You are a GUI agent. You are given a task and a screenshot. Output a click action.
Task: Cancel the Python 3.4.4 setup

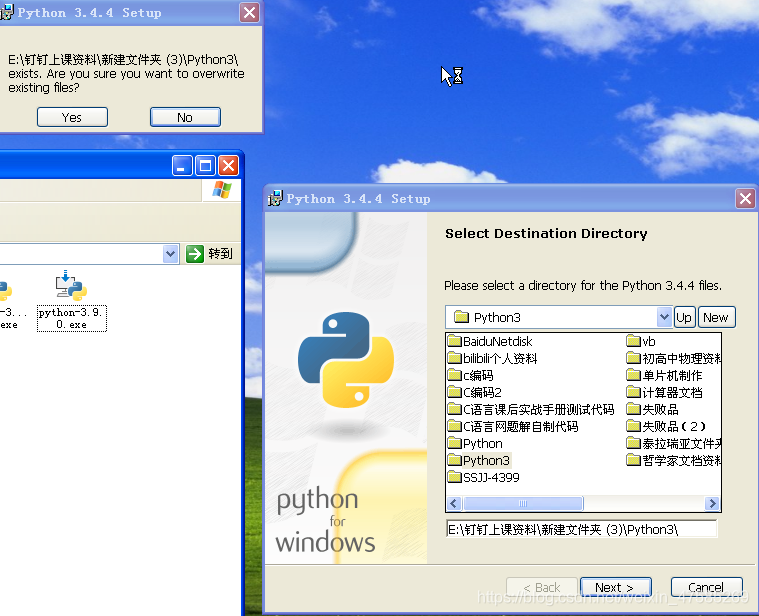pyautogui.click(x=706, y=587)
